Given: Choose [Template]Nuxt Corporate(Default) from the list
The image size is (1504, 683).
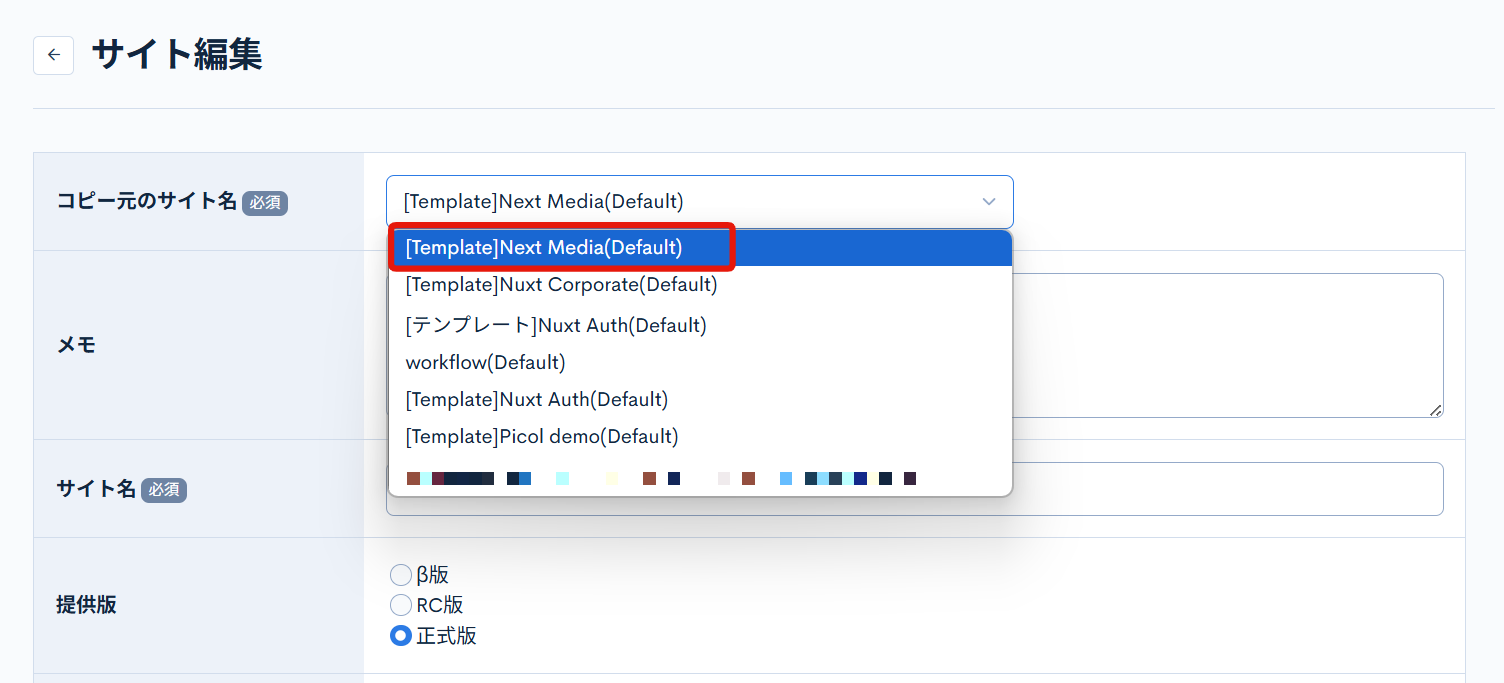Looking at the screenshot, I should pyautogui.click(x=561, y=285).
